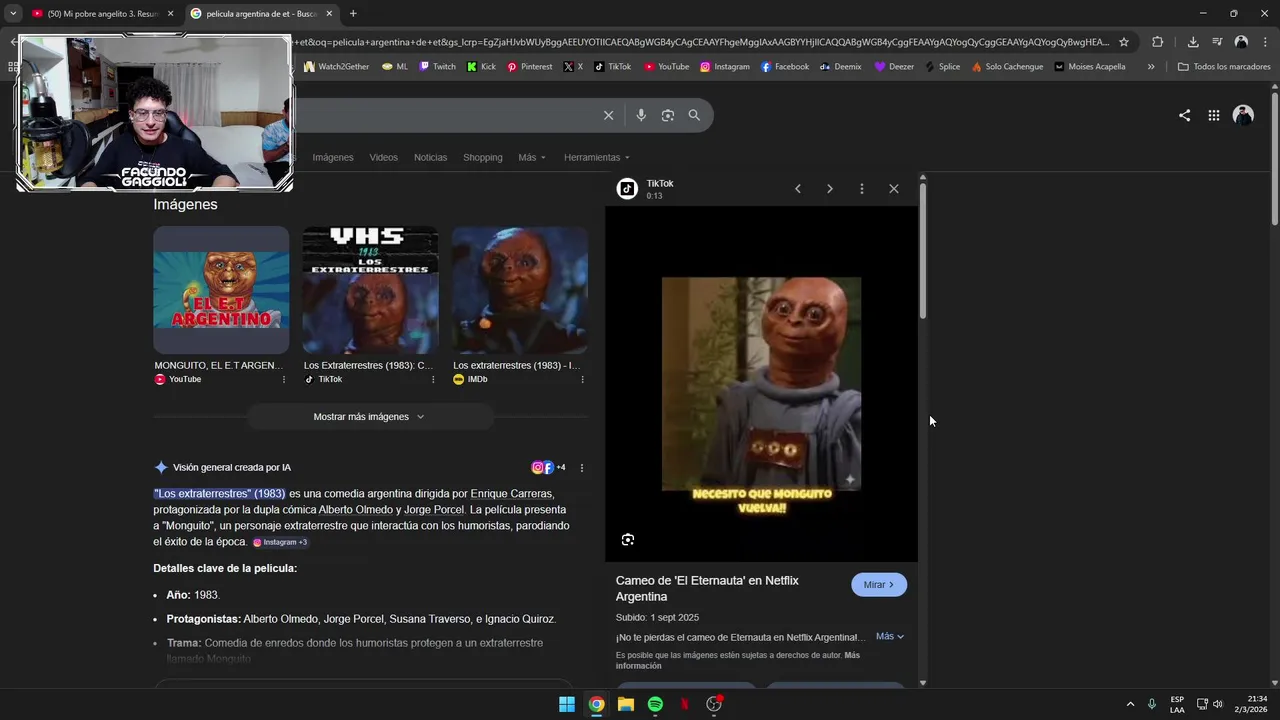Image resolution: width=1280 pixels, height=720 pixels.
Task: Open the Pinterest bookmark
Action: pyautogui.click(x=529, y=67)
